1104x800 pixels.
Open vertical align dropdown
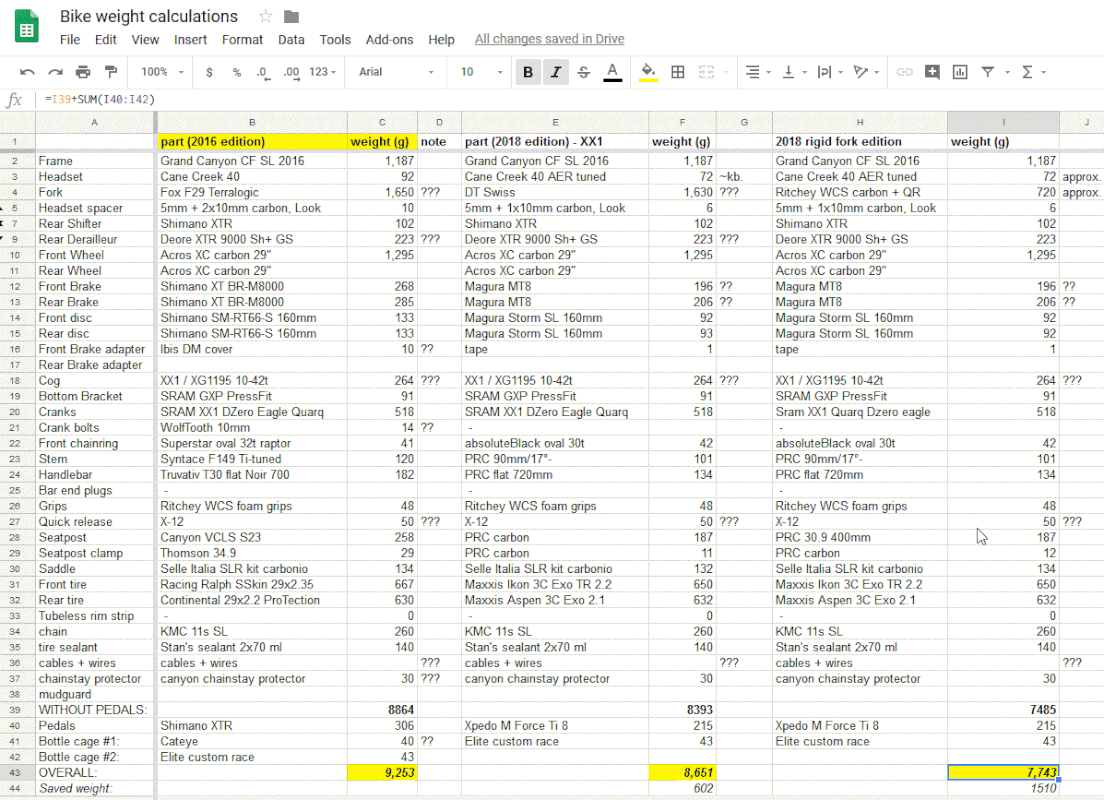[x=794, y=72]
